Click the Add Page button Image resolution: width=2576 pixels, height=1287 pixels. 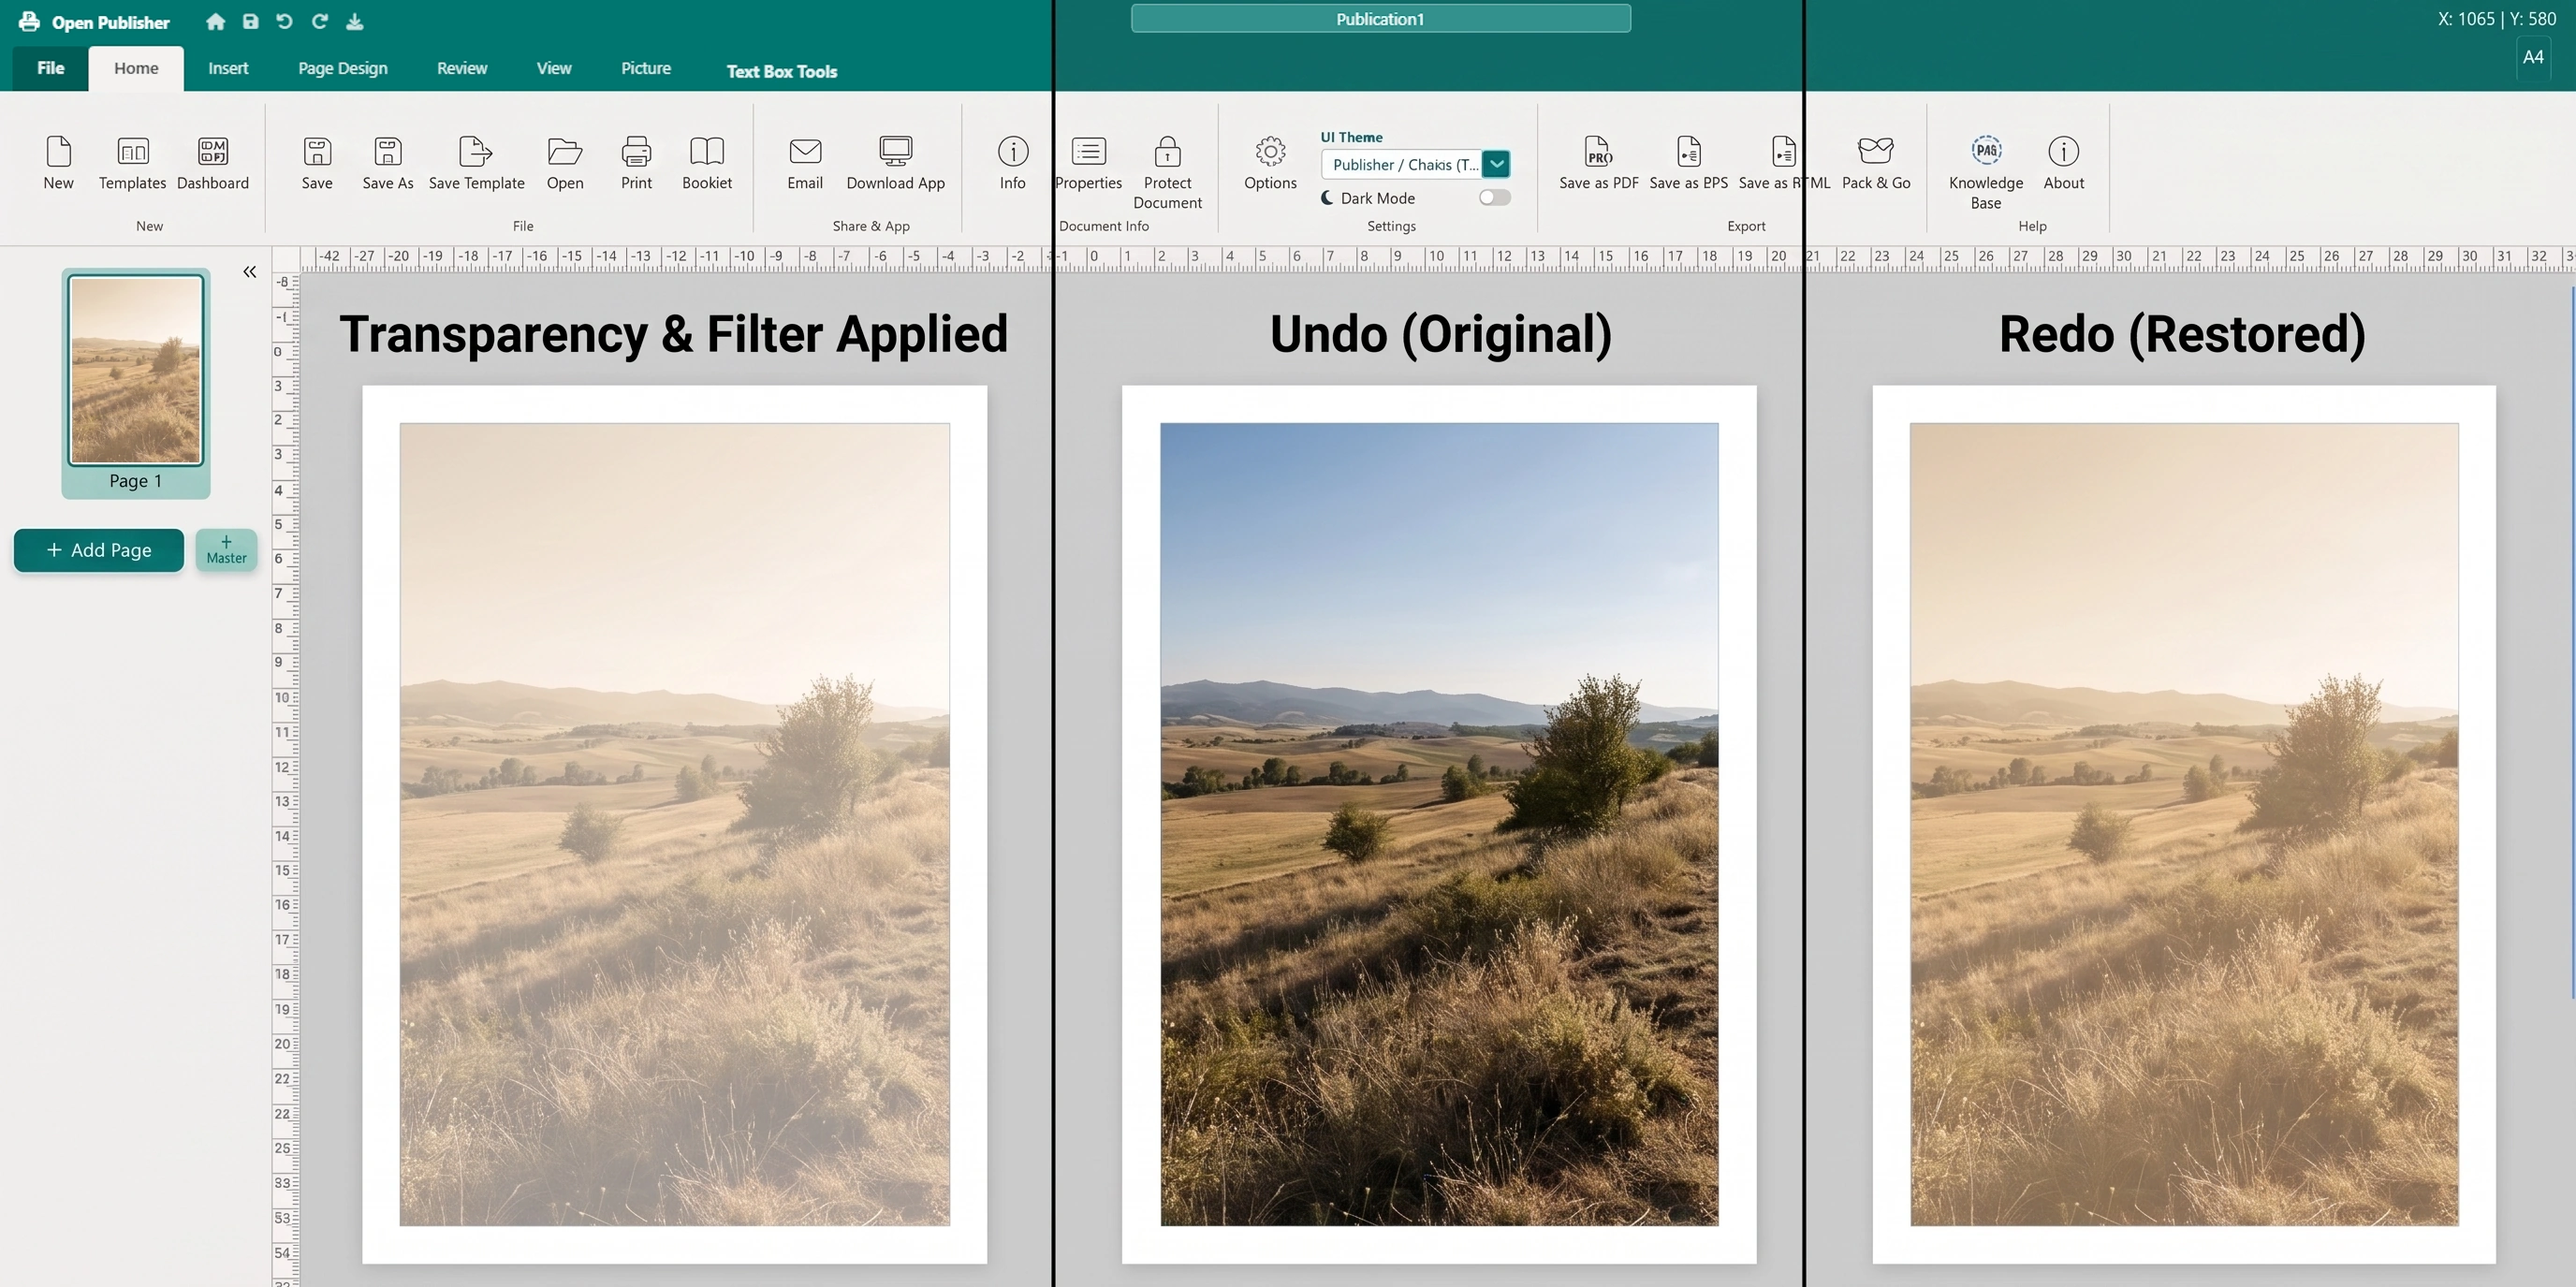tap(99, 550)
